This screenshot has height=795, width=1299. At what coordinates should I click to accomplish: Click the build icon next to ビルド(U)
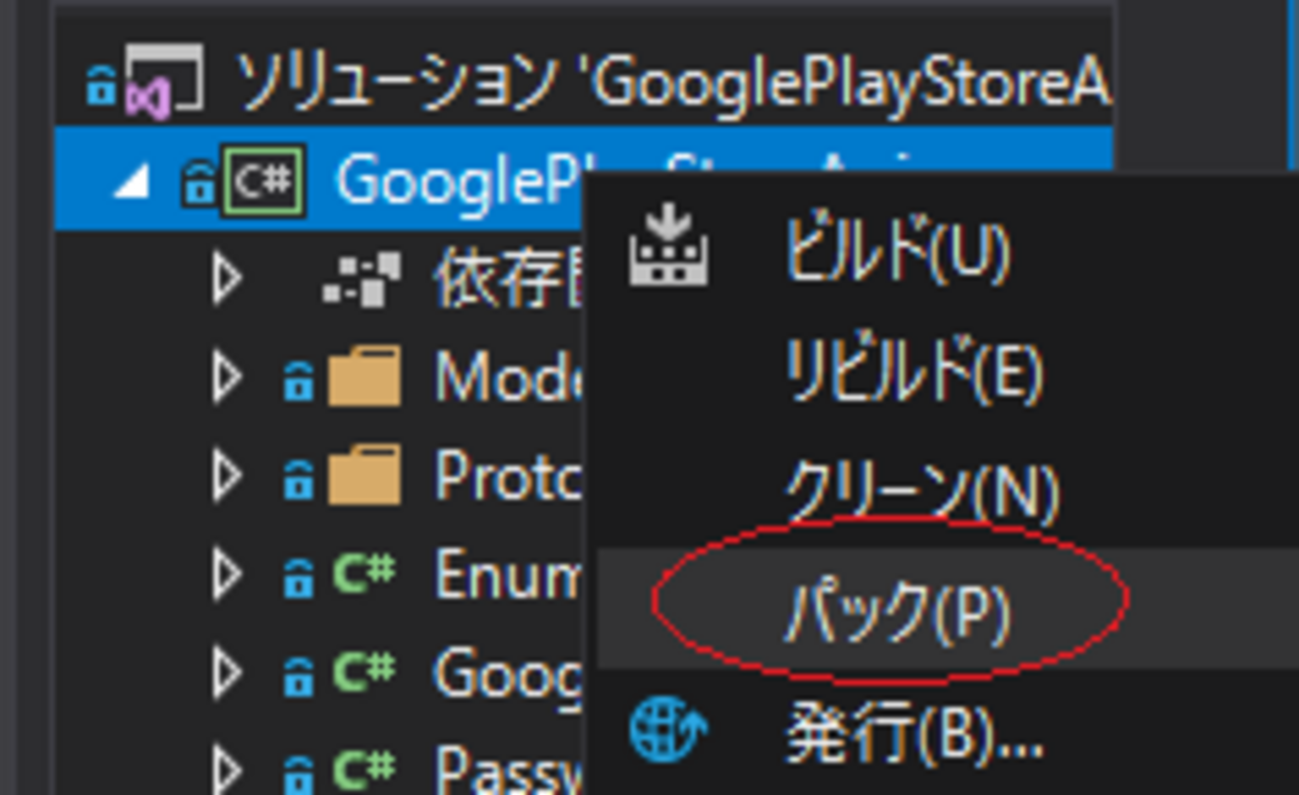pyautogui.click(x=669, y=246)
